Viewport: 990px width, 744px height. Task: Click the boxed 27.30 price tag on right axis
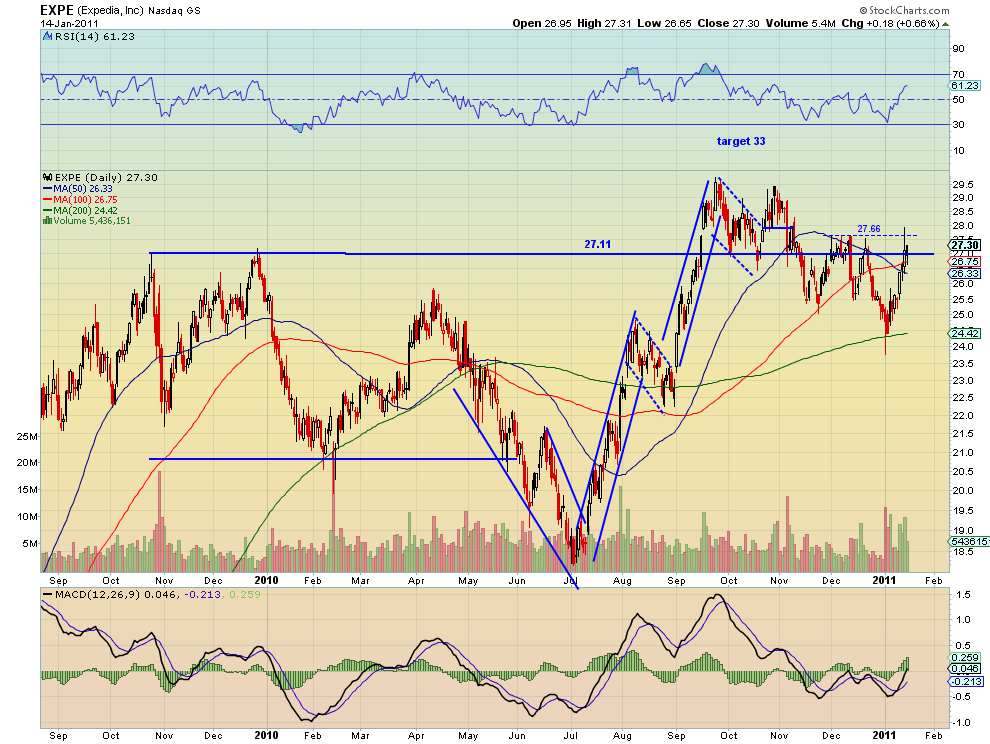(965, 245)
